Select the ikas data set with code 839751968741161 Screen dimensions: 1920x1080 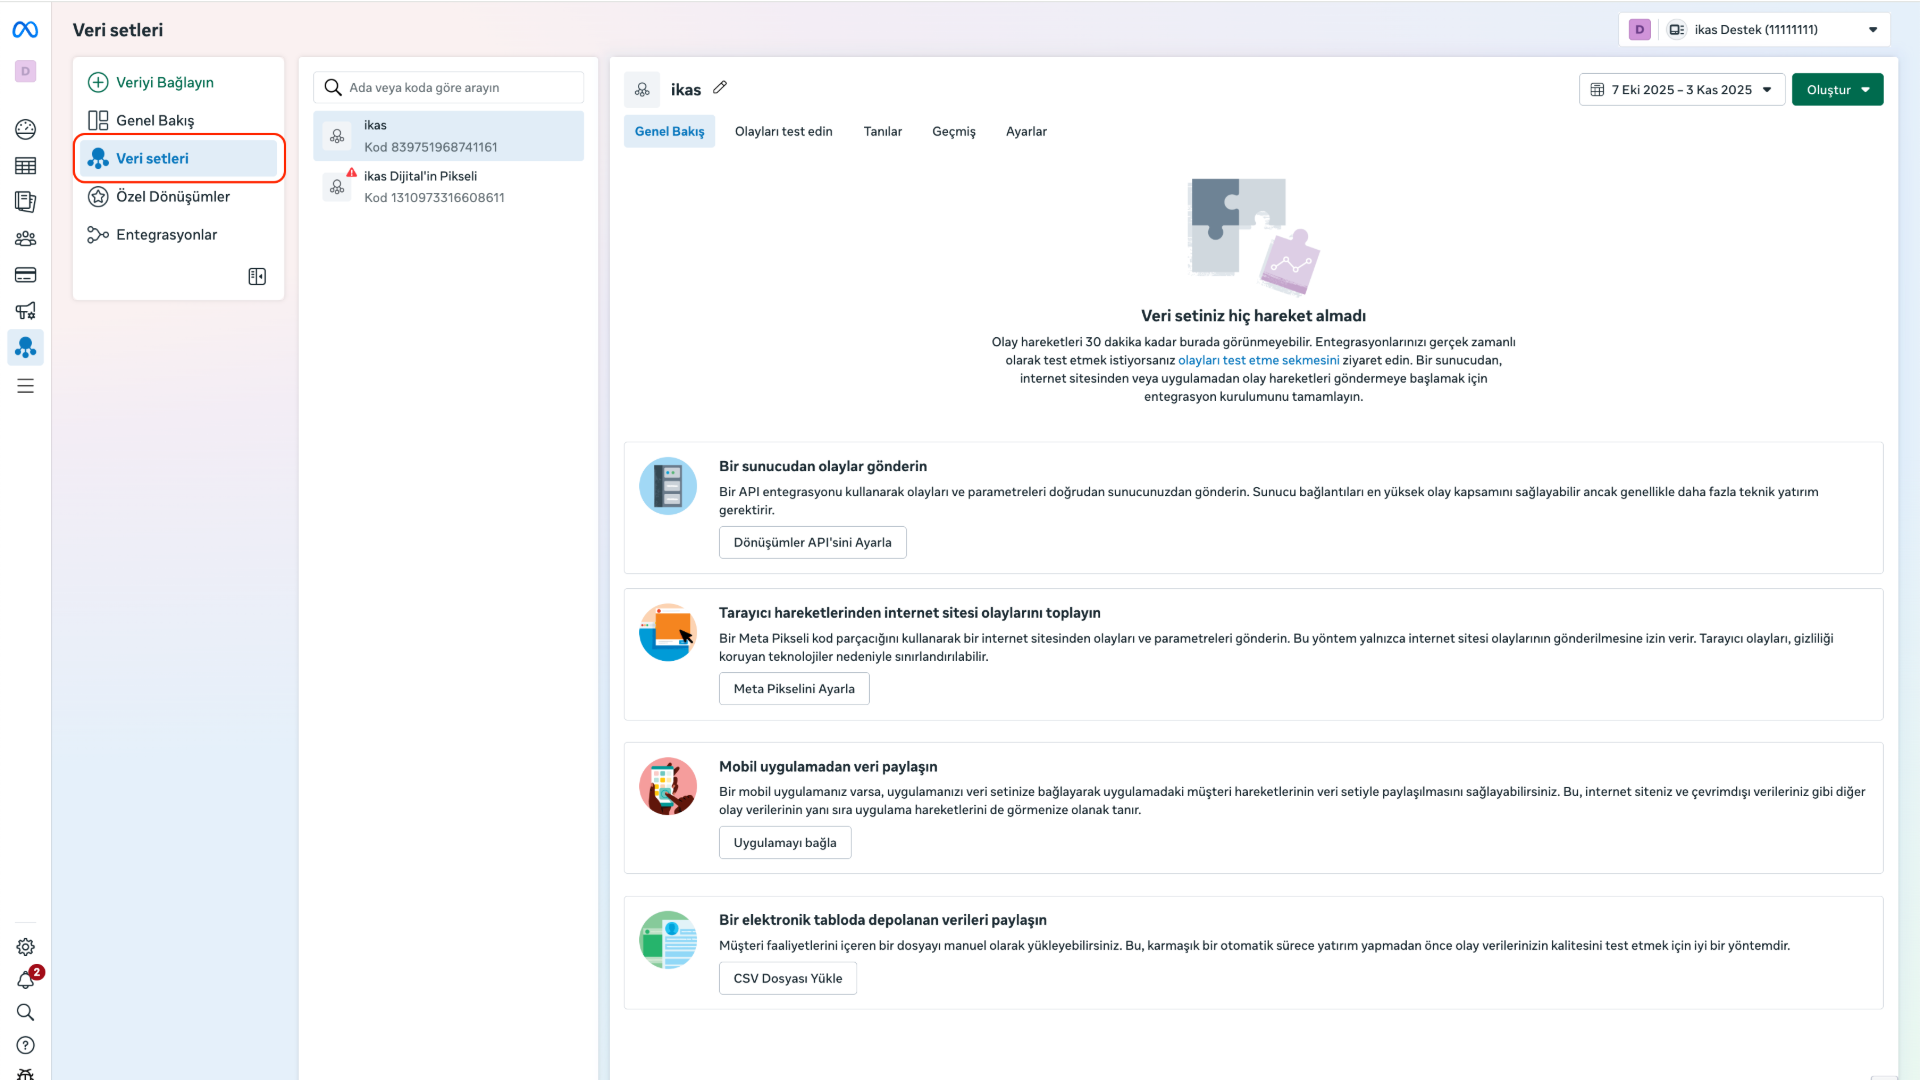coord(449,136)
